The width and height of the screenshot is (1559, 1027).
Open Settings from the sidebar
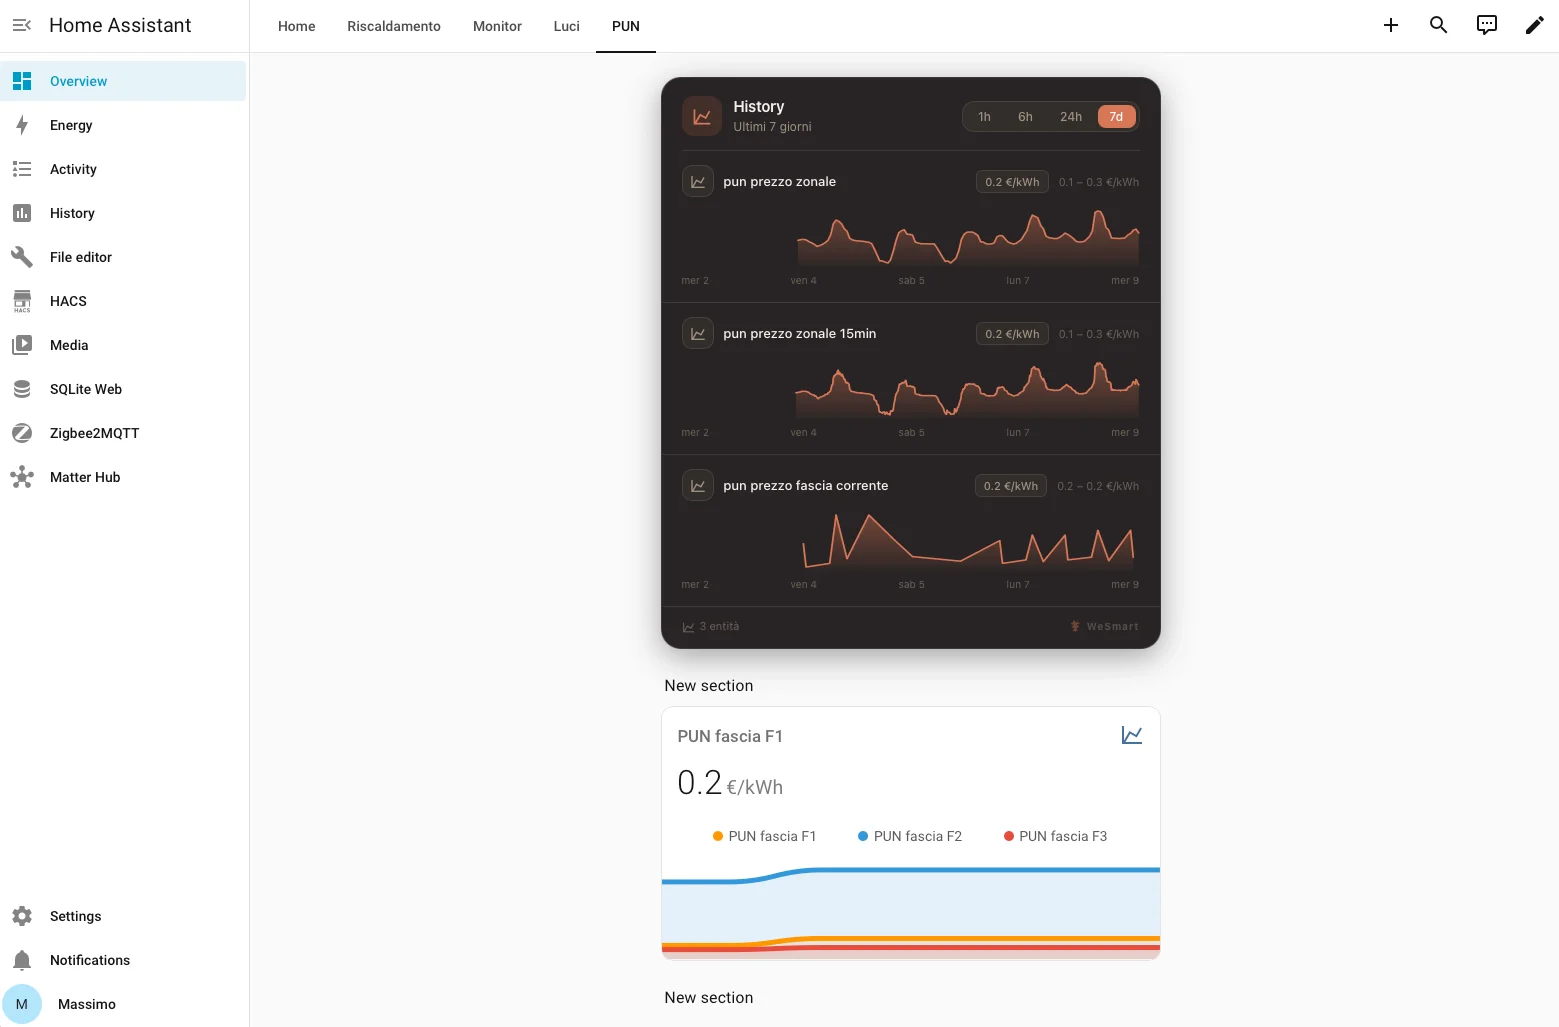(124, 916)
